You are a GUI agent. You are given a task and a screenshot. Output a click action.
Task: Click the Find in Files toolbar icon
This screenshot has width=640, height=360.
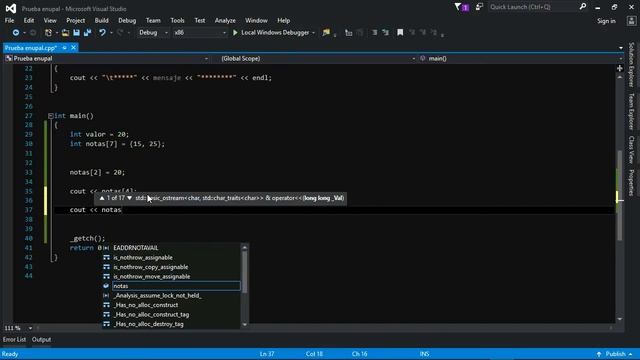click(x=326, y=32)
